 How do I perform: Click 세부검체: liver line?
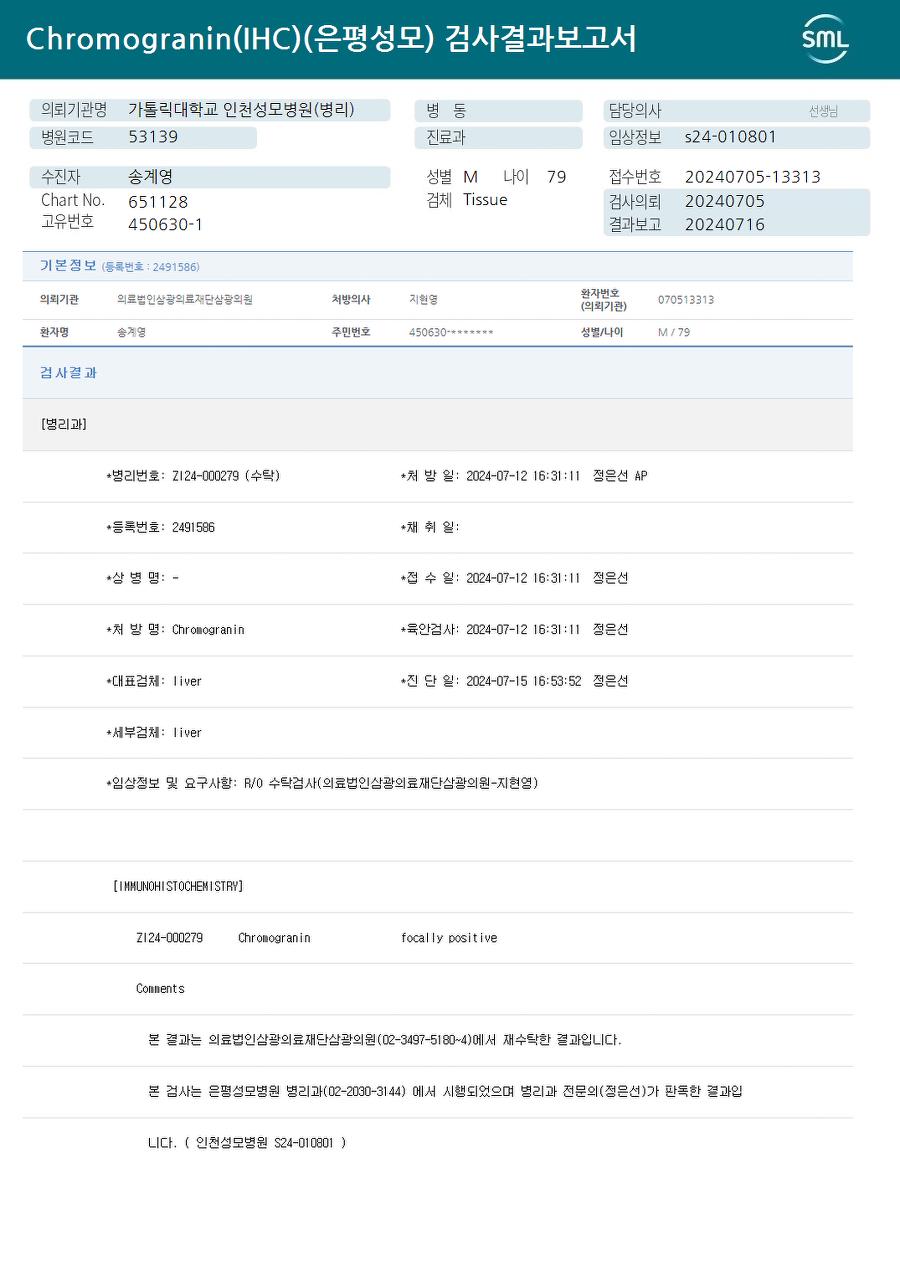154,733
